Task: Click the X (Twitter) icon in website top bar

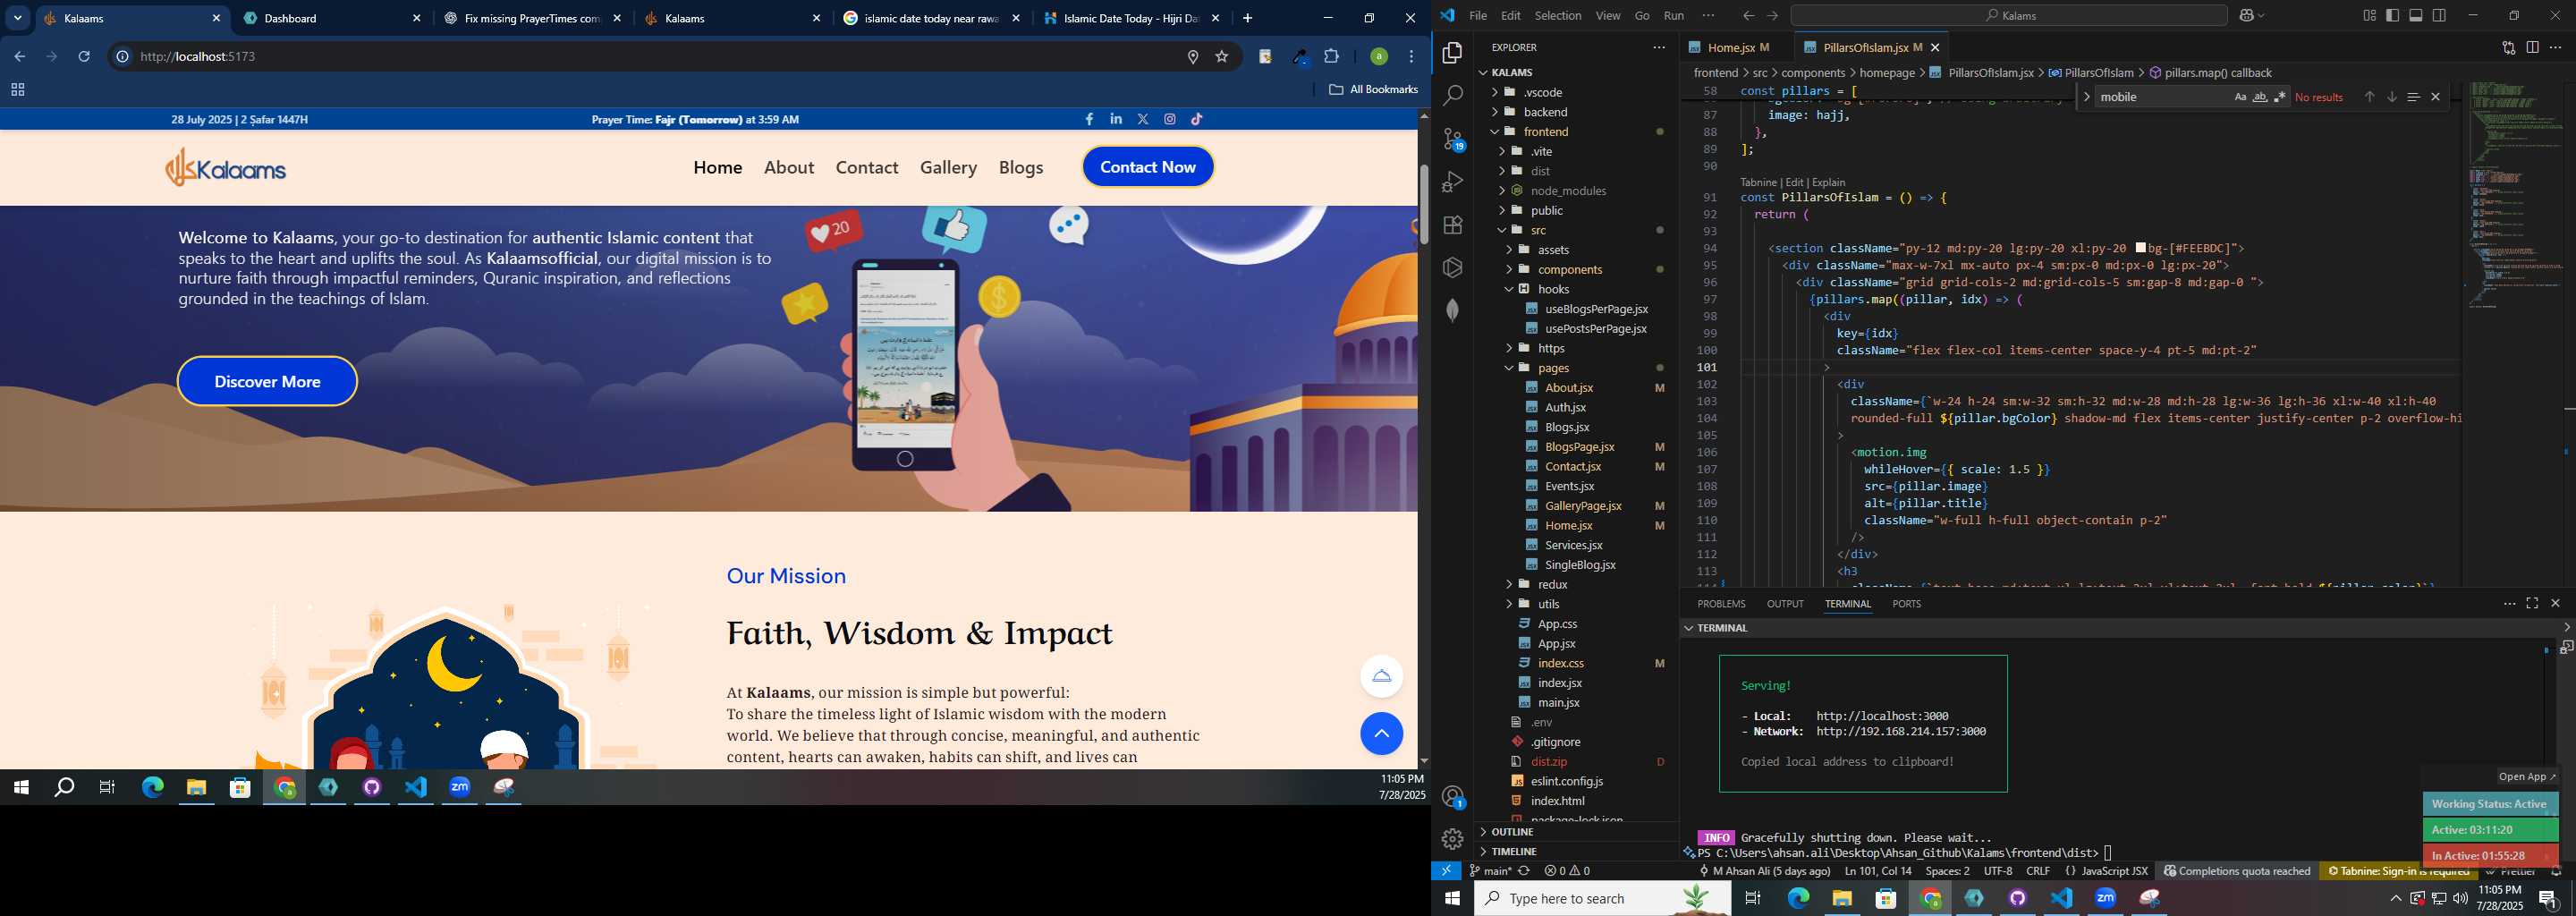Action: [x=1143, y=119]
